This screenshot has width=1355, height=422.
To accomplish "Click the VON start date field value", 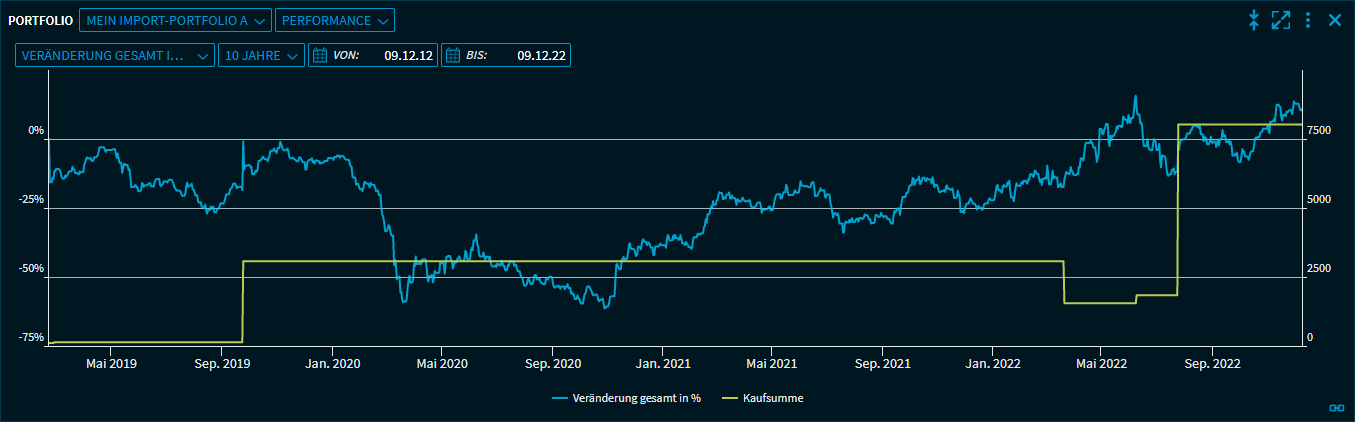I will click(408, 56).
